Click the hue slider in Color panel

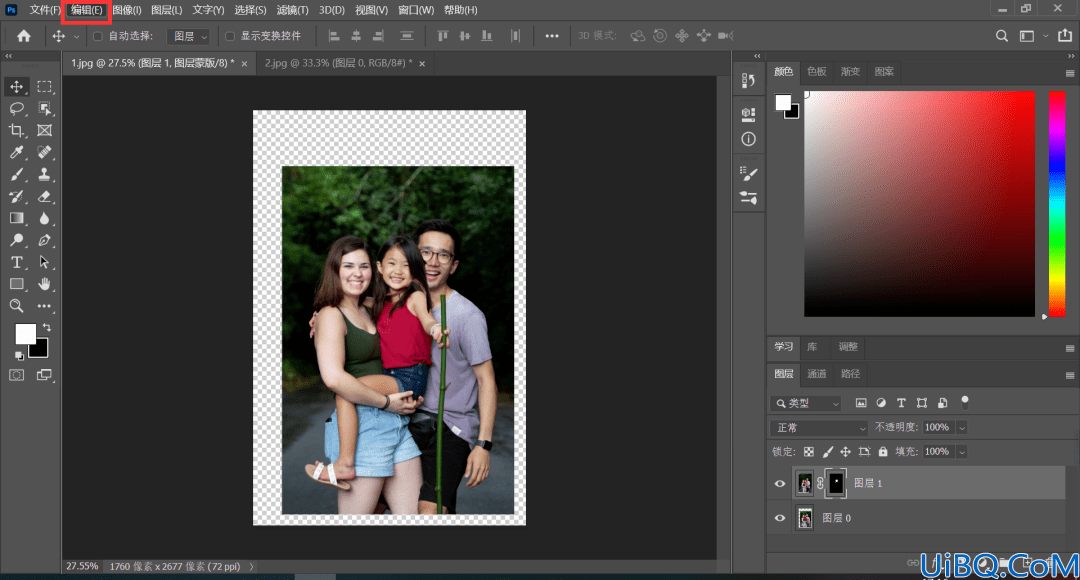(x=1057, y=203)
